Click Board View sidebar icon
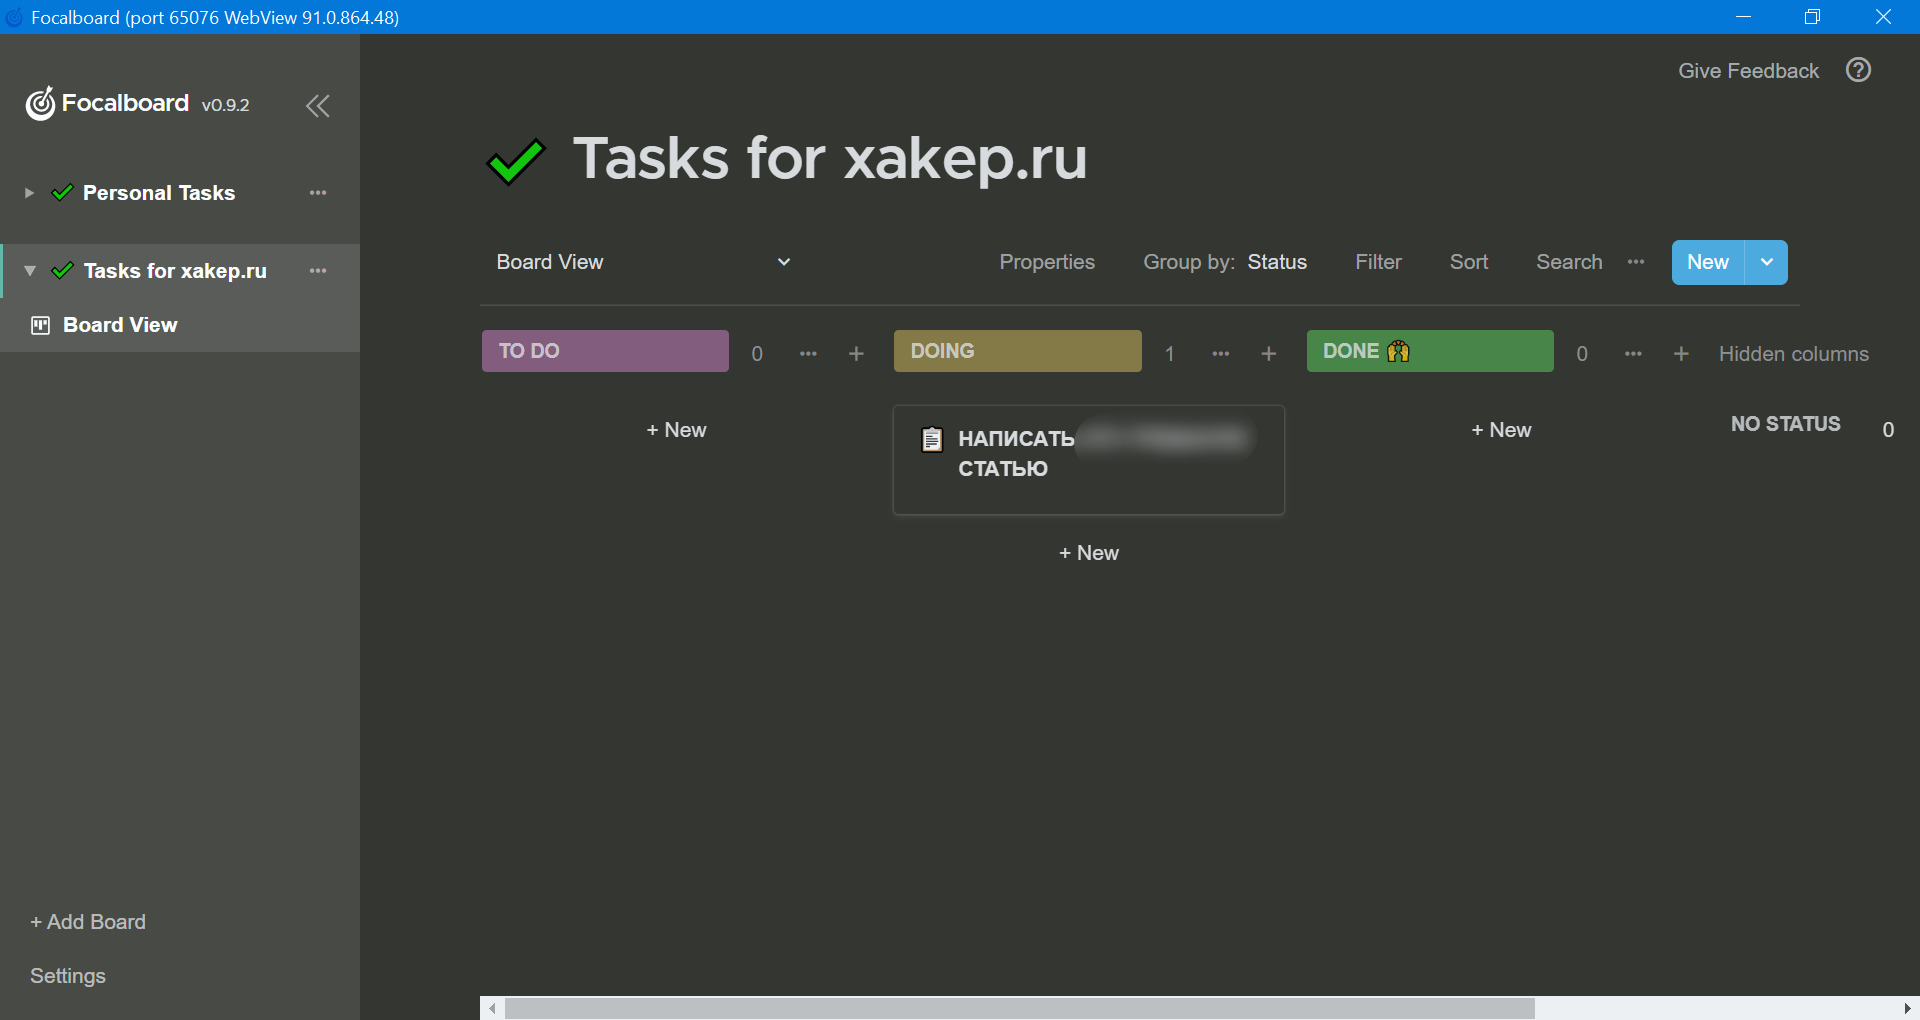Viewport: 1920px width, 1020px height. pos(41,325)
